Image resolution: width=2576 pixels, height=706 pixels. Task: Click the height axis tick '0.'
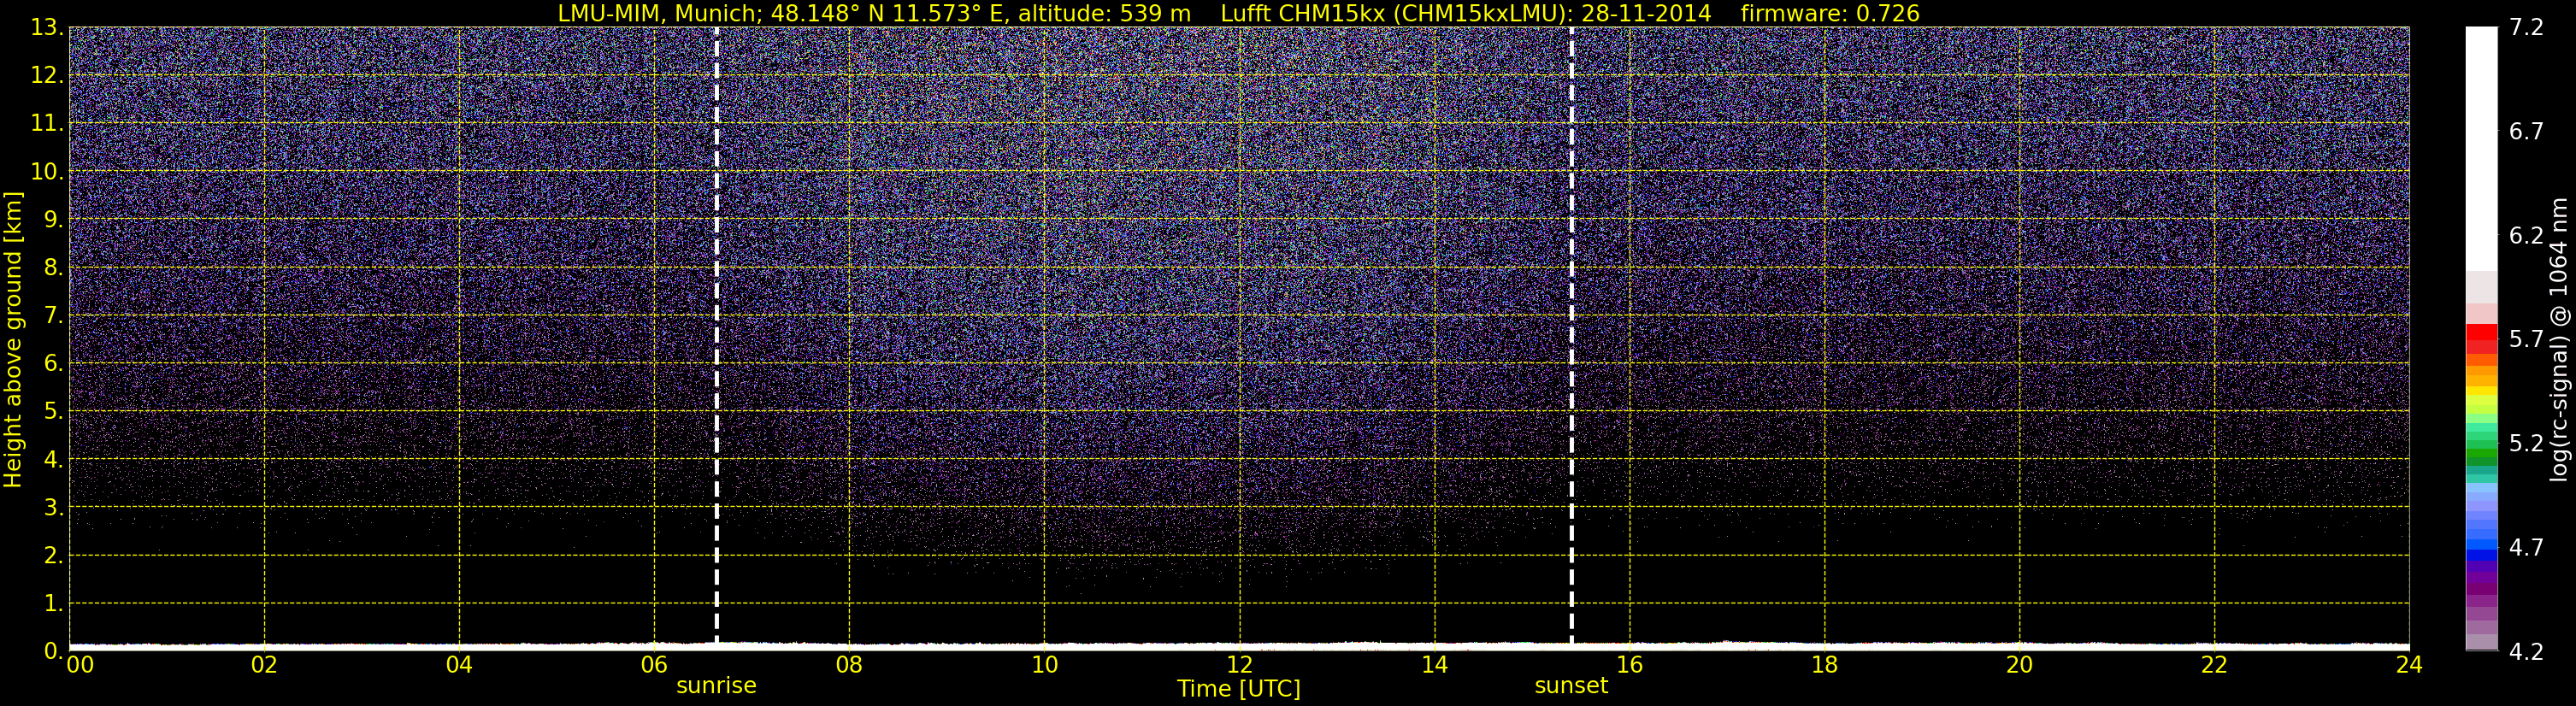pyautogui.click(x=53, y=651)
